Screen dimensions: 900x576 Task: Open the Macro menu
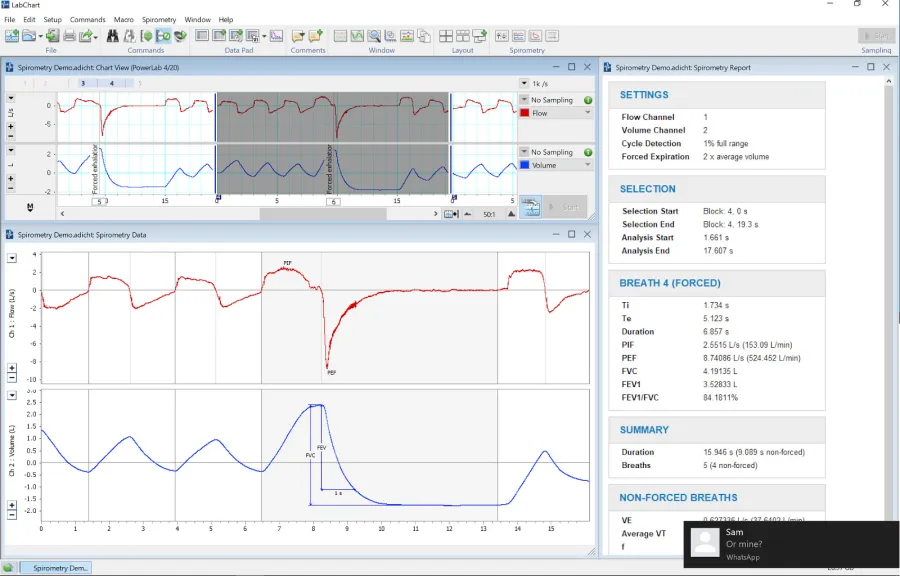tap(124, 19)
